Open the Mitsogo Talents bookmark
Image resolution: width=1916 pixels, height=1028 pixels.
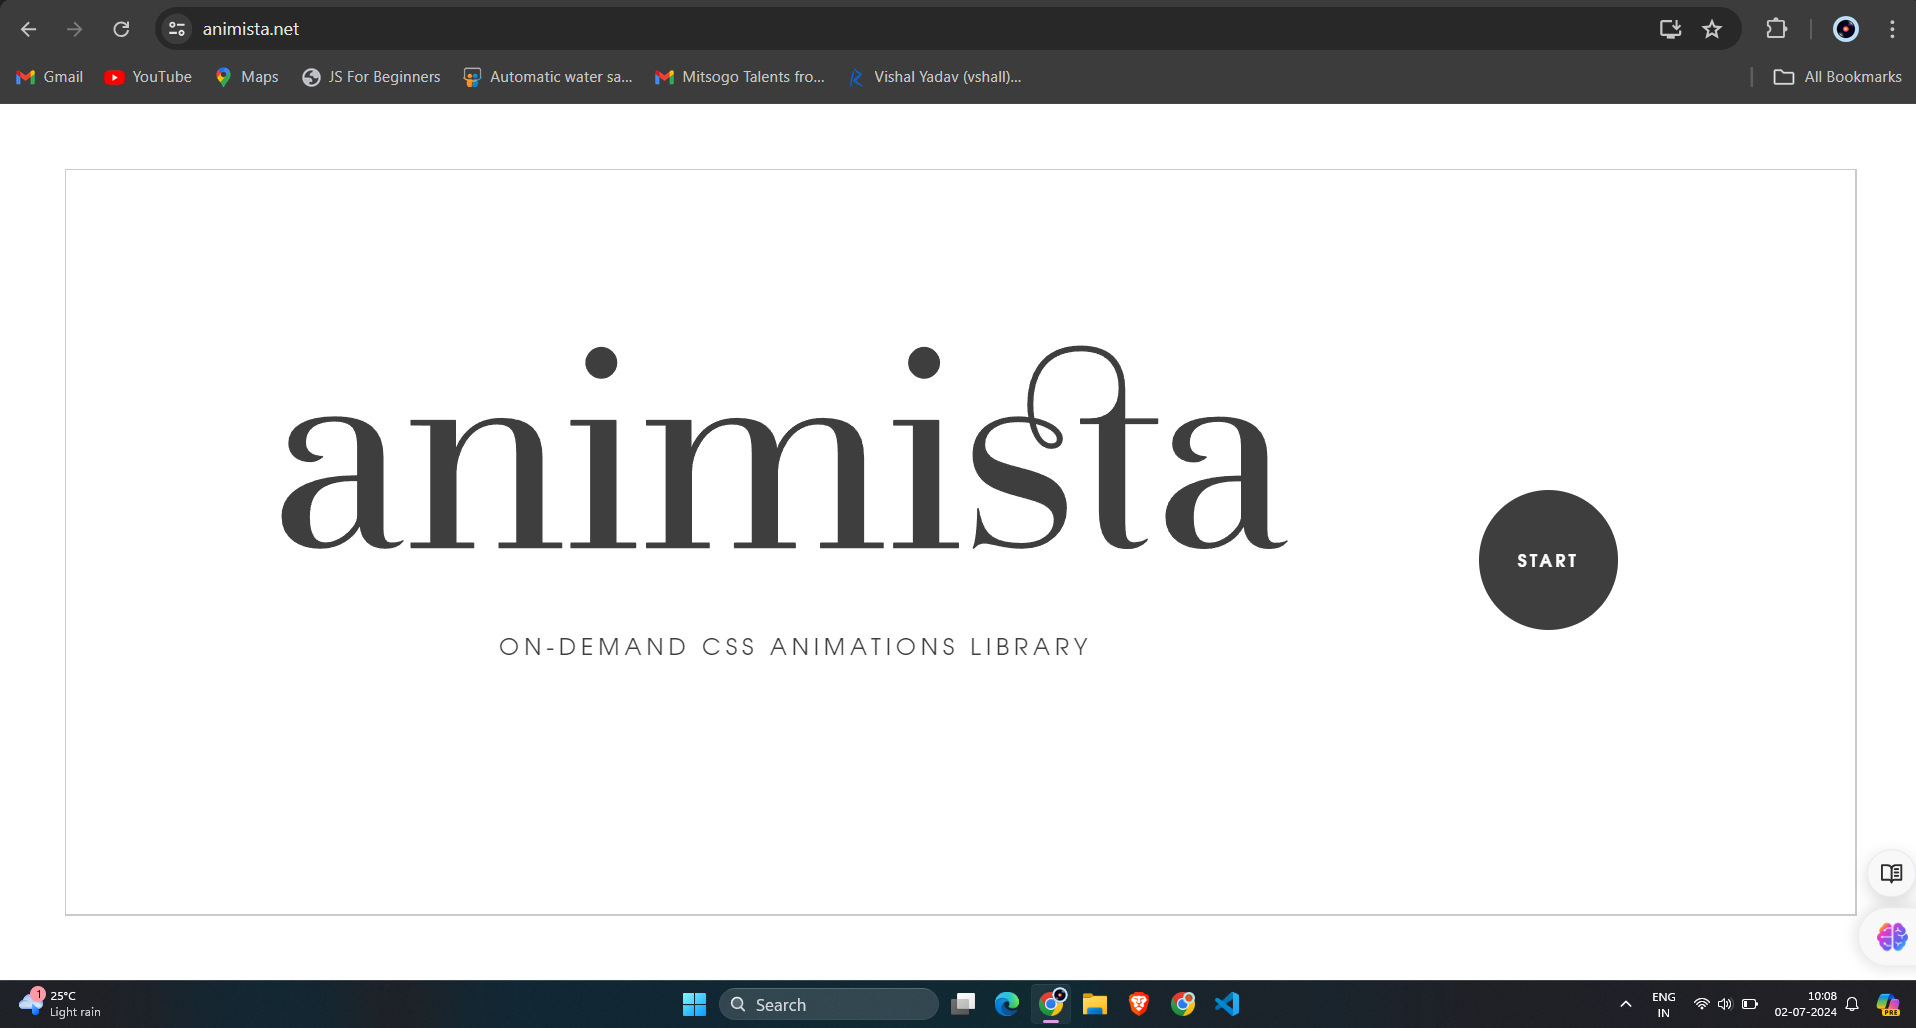740,77
